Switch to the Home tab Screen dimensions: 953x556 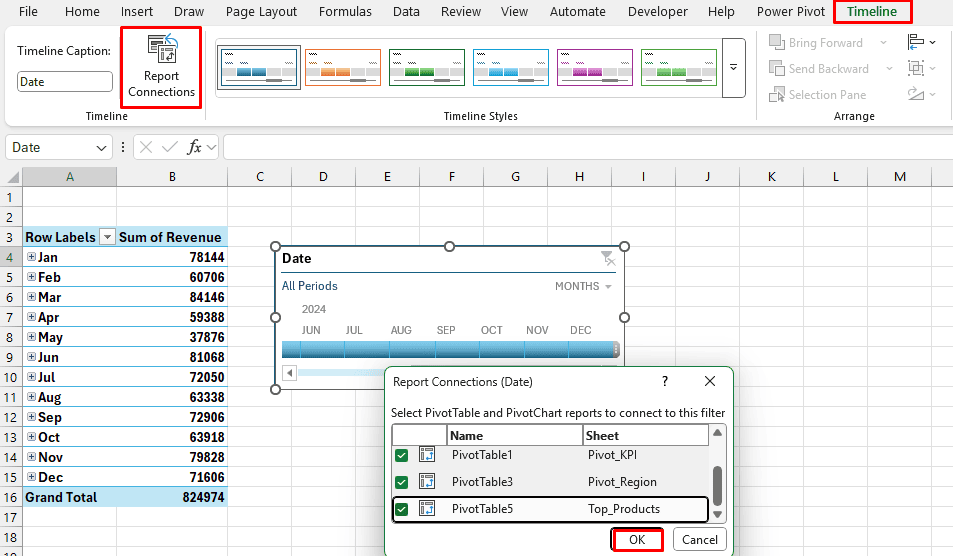click(x=82, y=12)
